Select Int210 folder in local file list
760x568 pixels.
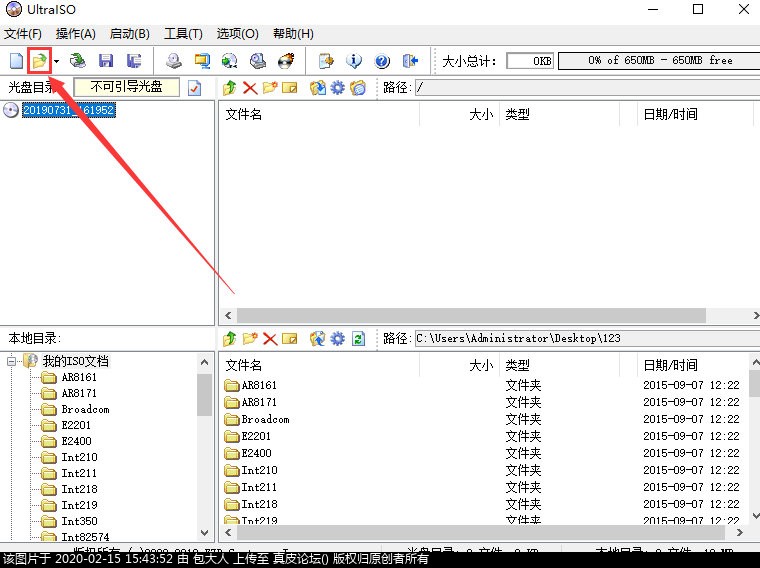pos(259,470)
